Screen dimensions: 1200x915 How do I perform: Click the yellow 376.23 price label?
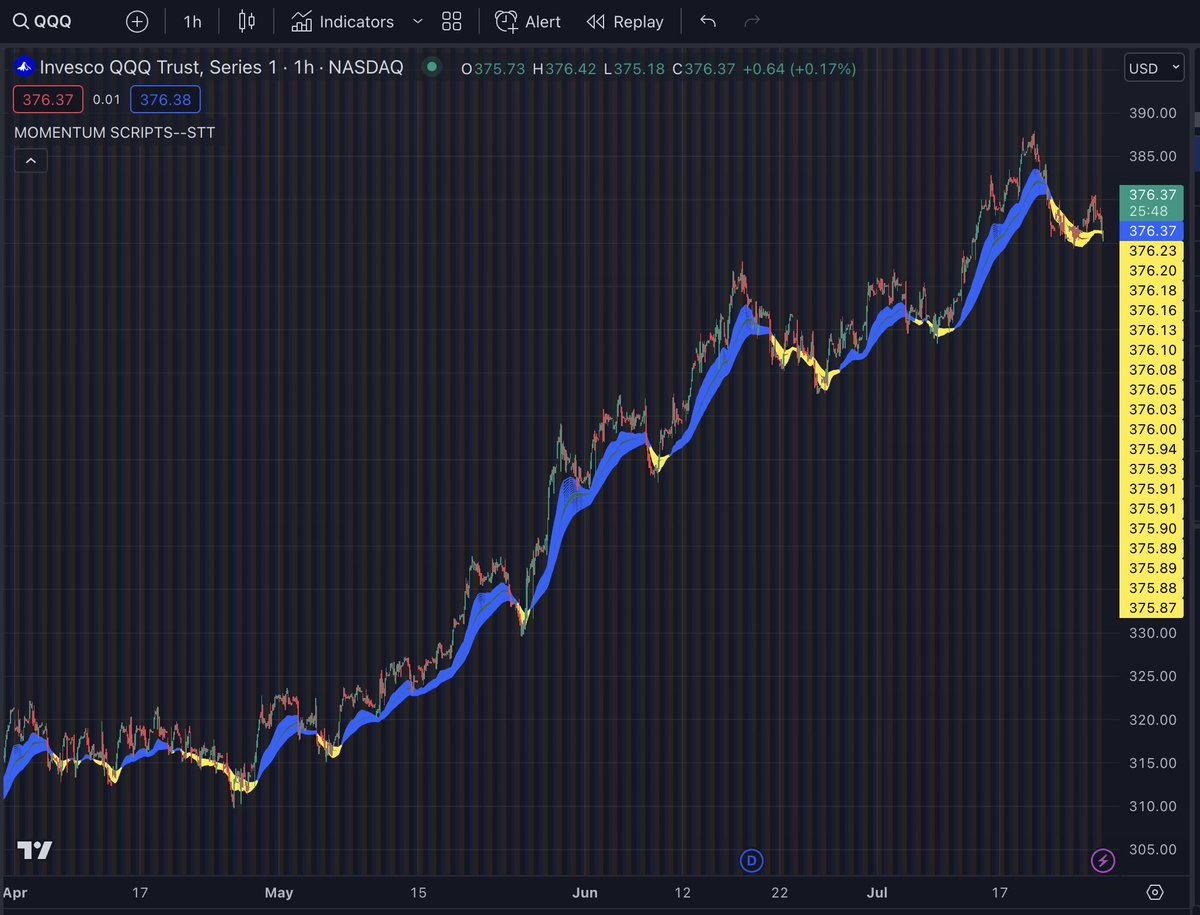1152,251
